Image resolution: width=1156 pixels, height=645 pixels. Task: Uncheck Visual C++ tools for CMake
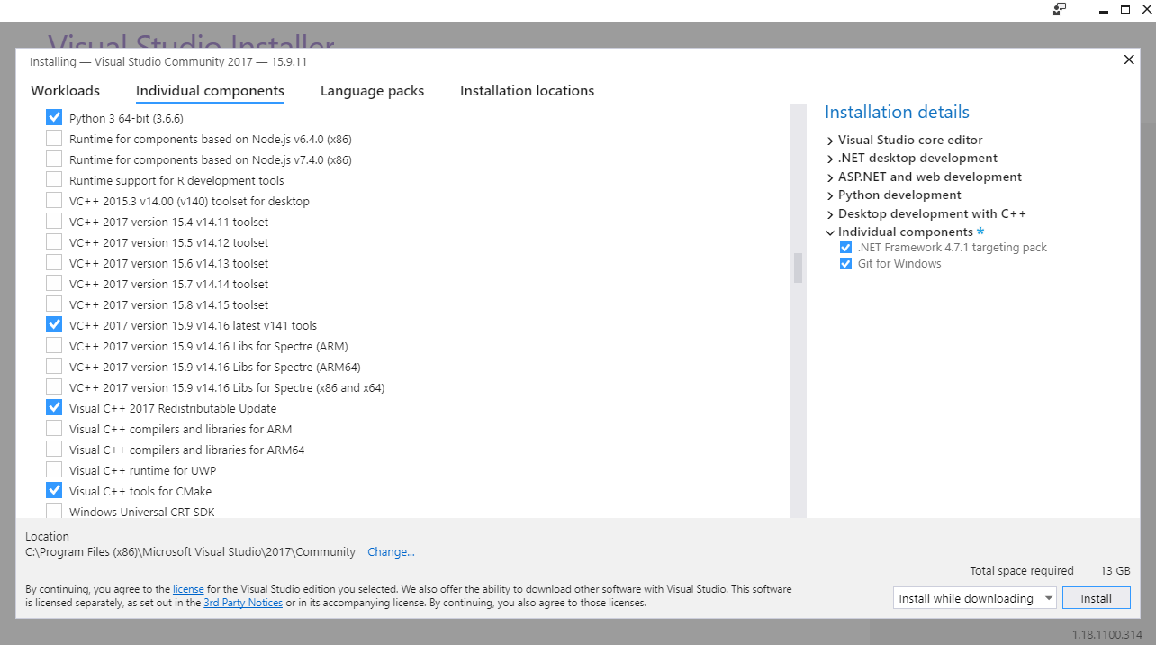coord(54,490)
